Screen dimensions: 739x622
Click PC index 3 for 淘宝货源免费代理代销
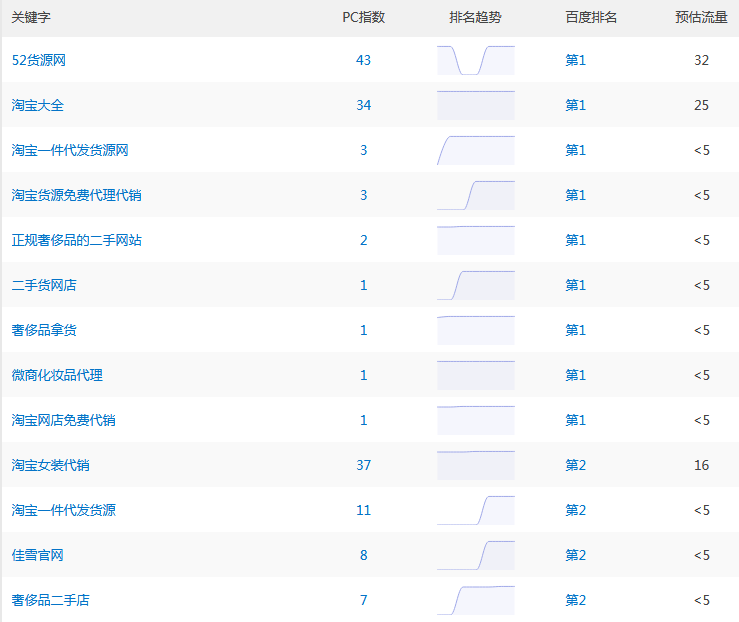tap(363, 195)
